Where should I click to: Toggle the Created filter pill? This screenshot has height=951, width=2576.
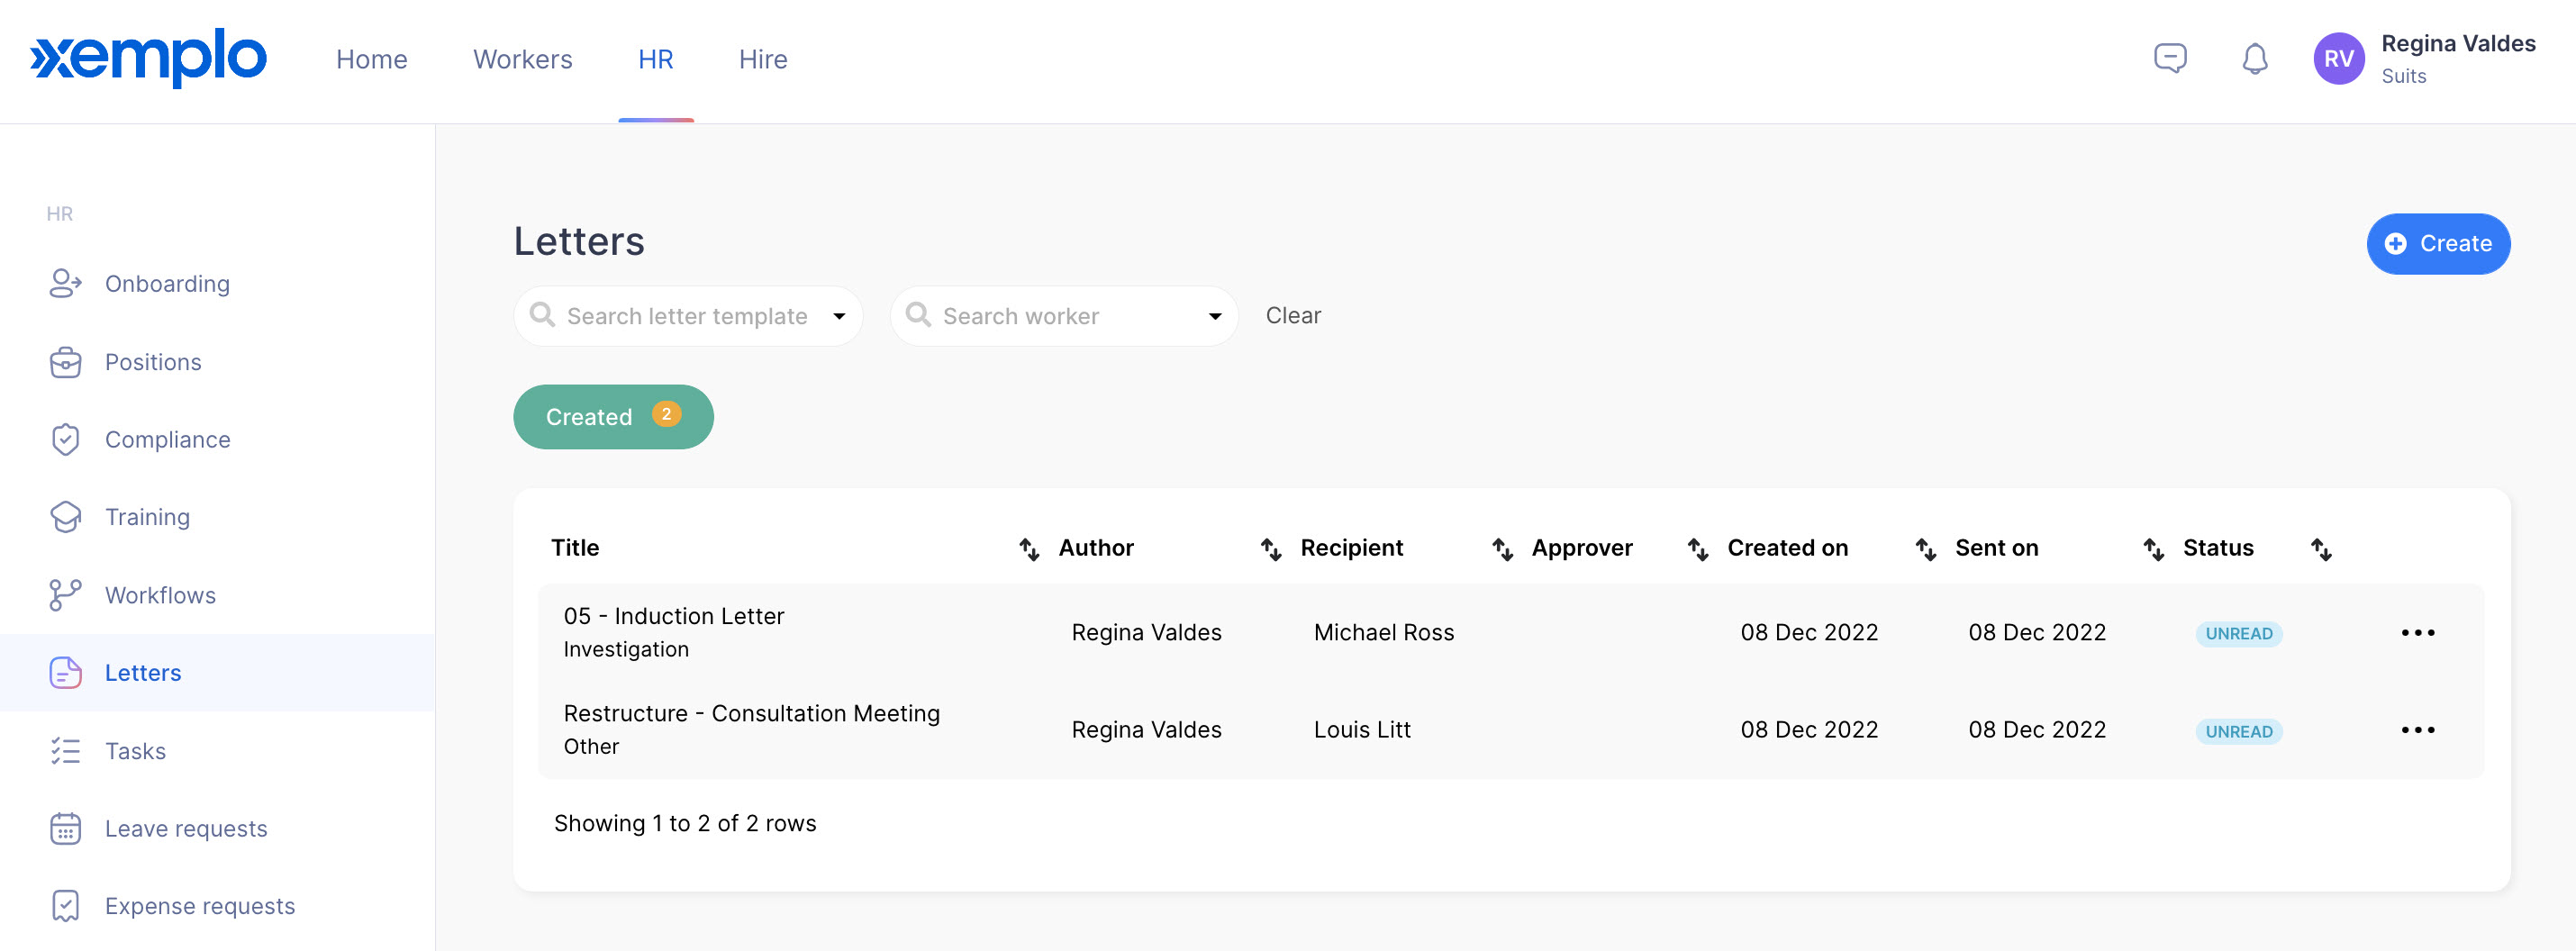click(612, 417)
